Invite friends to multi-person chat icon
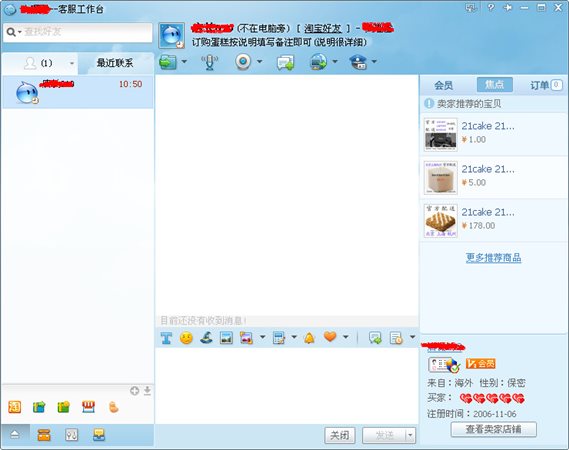Image resolution: width=569 pixels, height=450 pixels. [x=285, y=62]
